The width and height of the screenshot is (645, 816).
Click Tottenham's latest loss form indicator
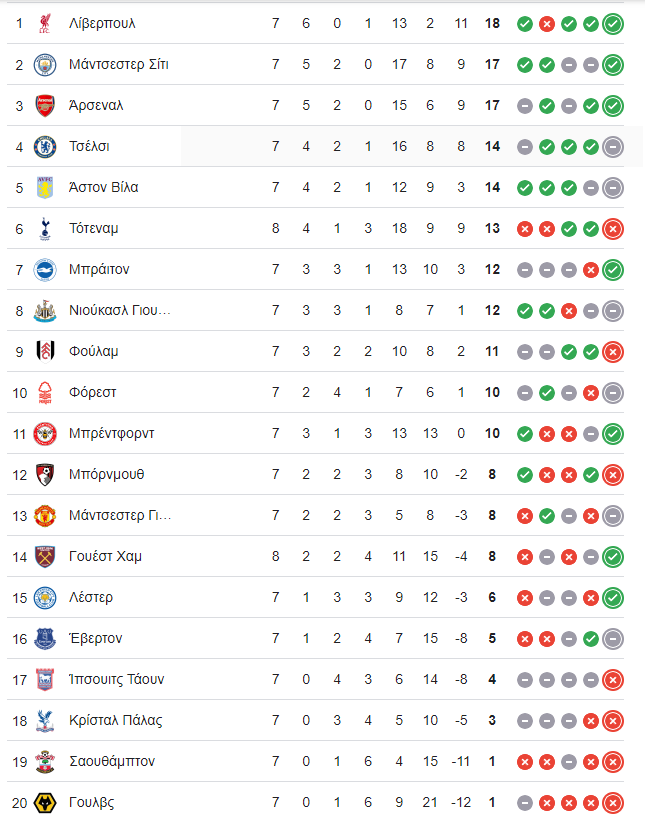(613, 229)
